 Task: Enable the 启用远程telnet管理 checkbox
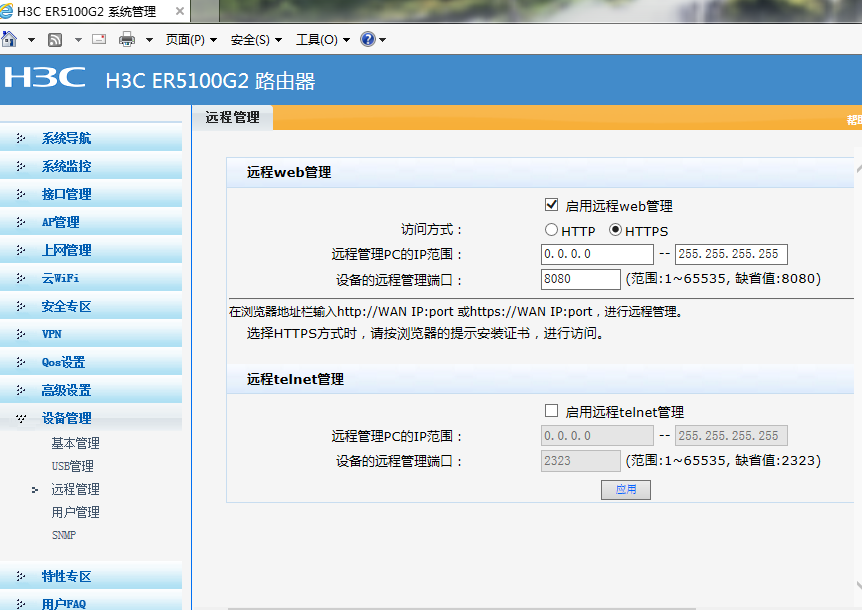click(x=551, y=411)
